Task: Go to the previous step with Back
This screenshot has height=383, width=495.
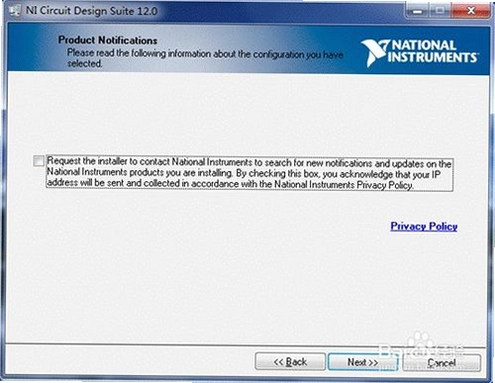Action: 290,362
